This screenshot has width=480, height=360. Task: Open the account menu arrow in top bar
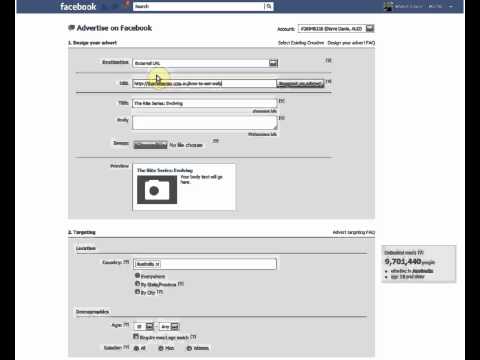(x=451, y=7)
